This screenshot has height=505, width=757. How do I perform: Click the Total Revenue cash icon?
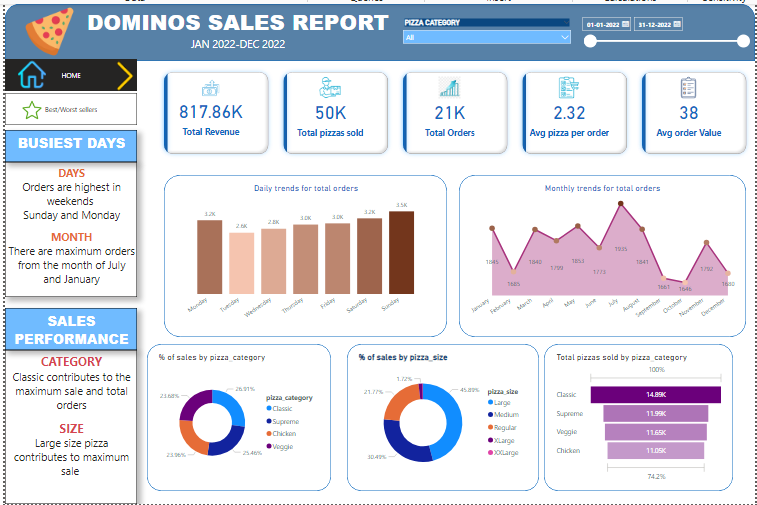pyautogui.click(x=210, y=88)
